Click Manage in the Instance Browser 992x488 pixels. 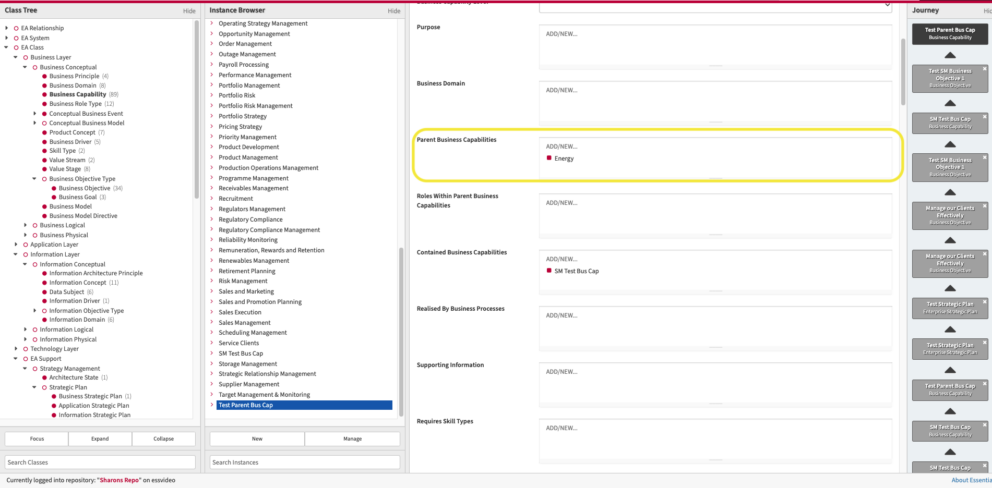pyautogui.click(x=352, y=439)
